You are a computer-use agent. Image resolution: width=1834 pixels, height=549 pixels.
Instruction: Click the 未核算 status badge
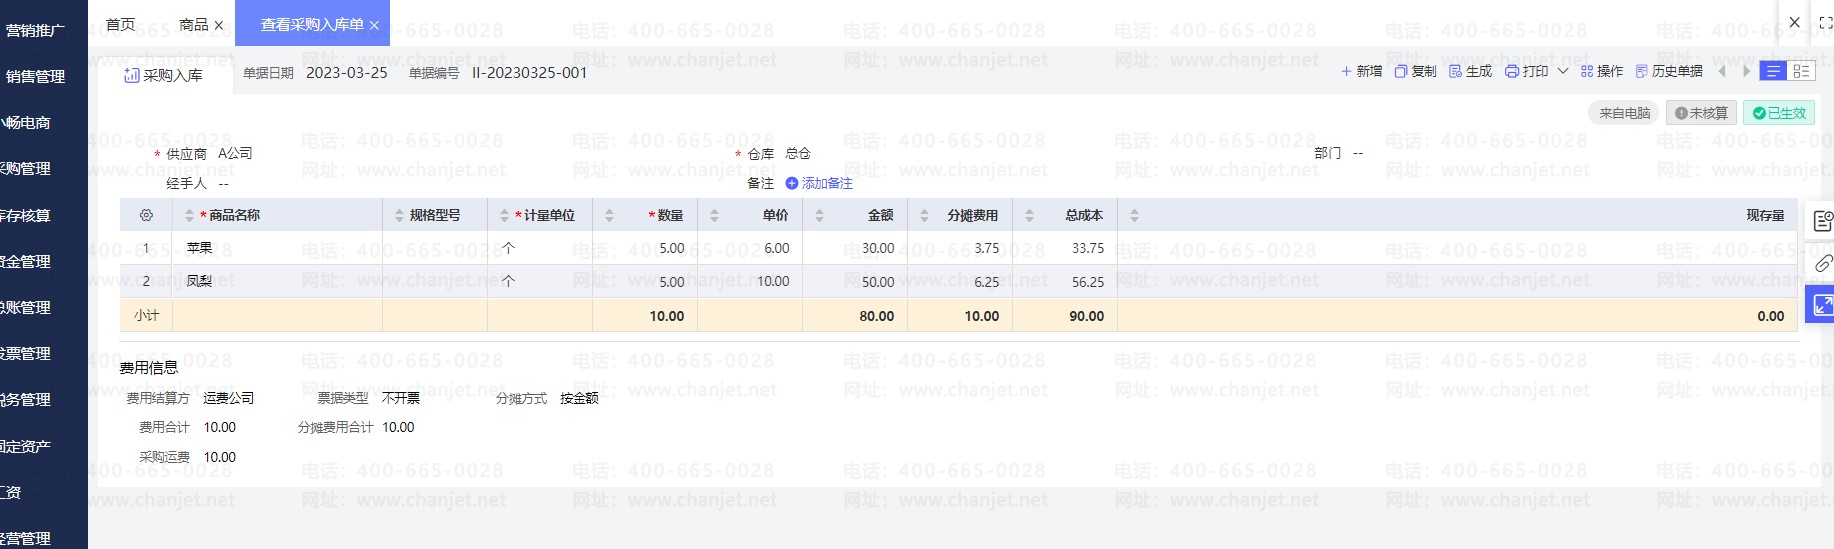(1701, 113)
